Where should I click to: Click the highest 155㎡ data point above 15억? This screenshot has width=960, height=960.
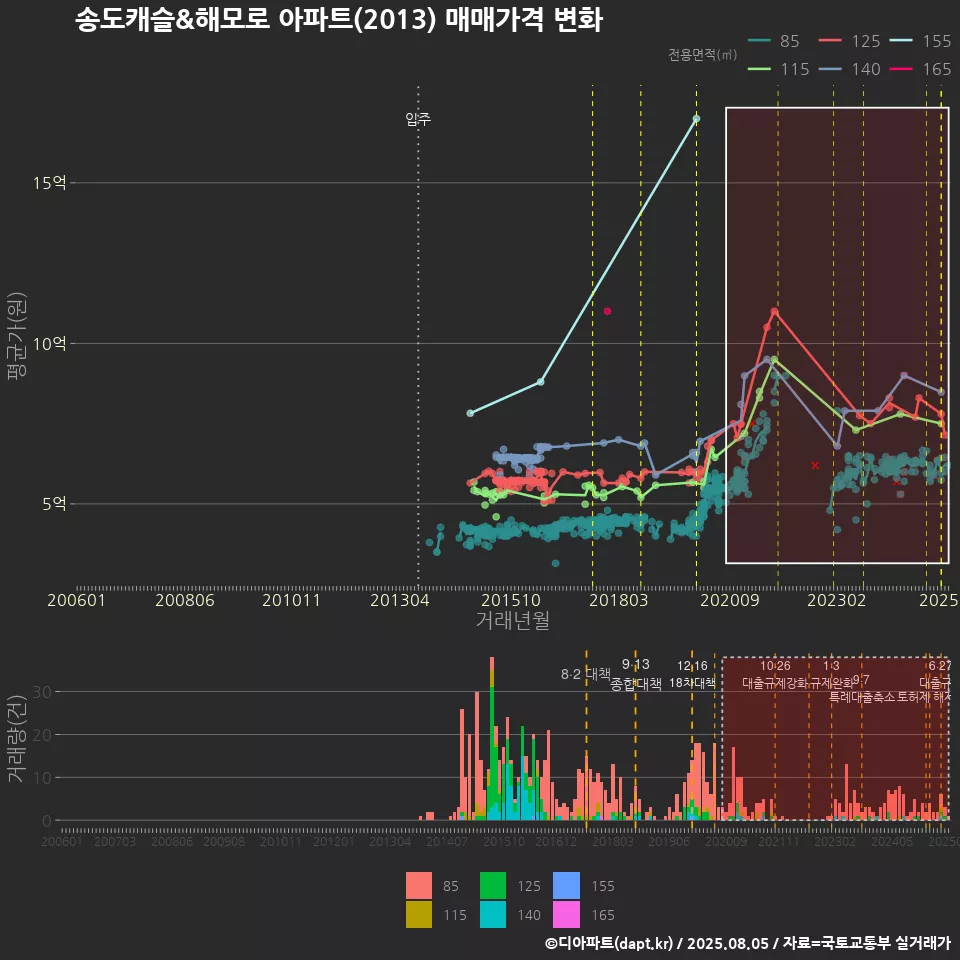(696, 119)
